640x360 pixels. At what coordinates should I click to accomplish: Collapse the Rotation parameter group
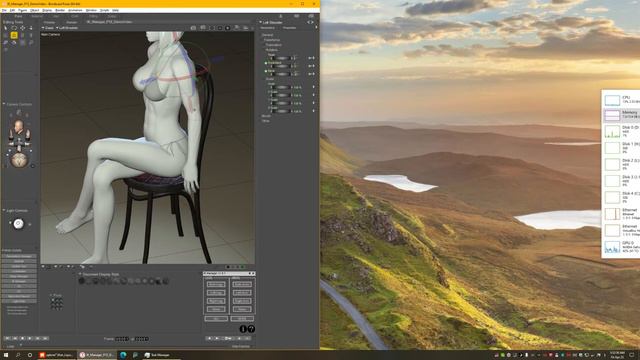pyautogui.click(x=272, y=50)
